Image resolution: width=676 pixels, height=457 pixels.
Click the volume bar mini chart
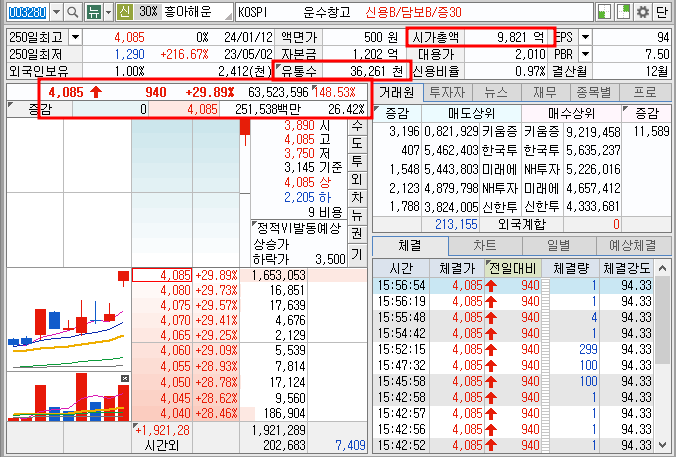coord(69,397)
